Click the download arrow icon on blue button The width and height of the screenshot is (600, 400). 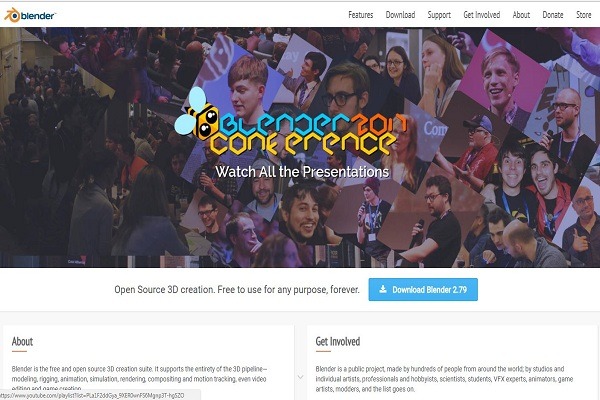click(383, 289)
